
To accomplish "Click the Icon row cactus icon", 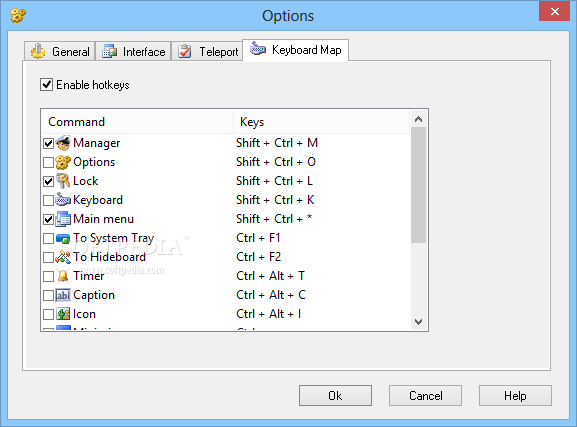I will click(x=63, y=314).
